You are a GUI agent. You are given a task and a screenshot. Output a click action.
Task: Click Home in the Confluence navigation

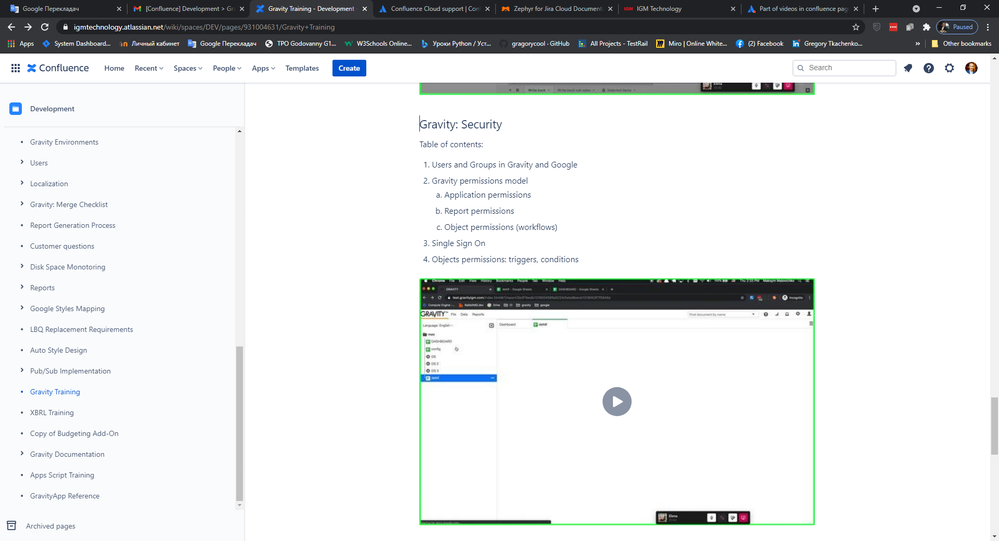coord(114,68)
